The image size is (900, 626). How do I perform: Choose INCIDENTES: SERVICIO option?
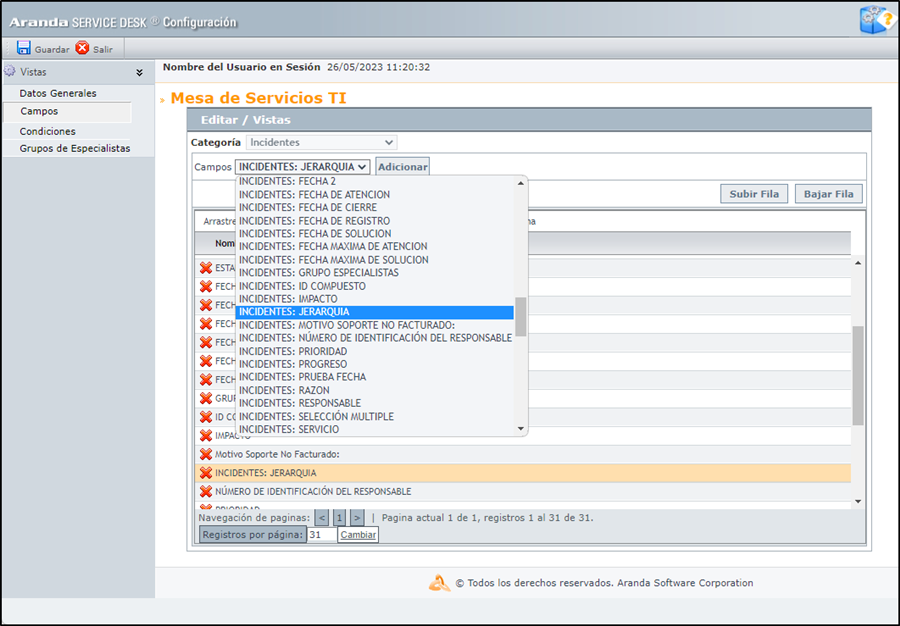coord(374,429)
